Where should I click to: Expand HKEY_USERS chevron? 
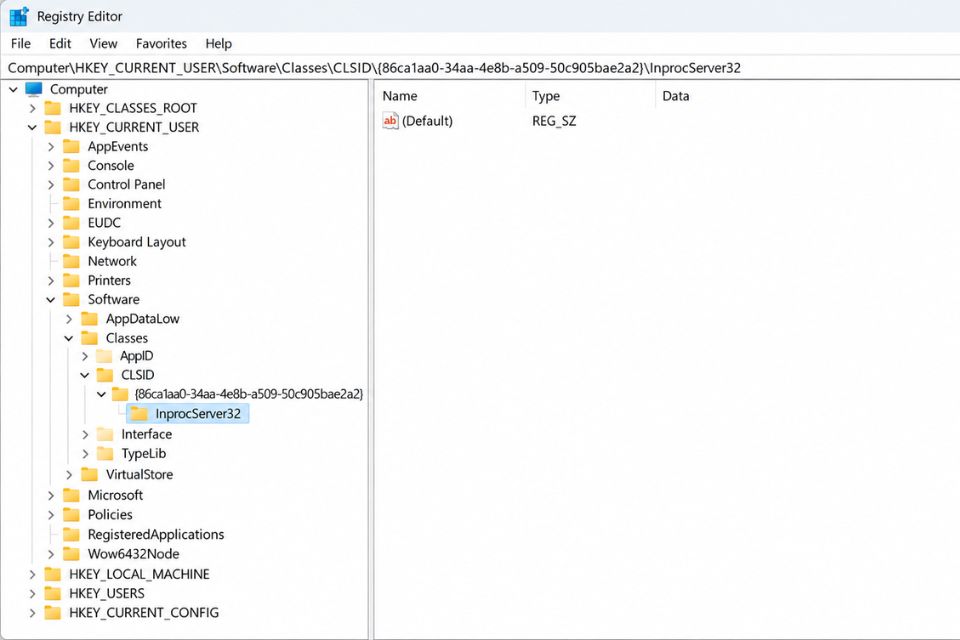pos(32,594)
